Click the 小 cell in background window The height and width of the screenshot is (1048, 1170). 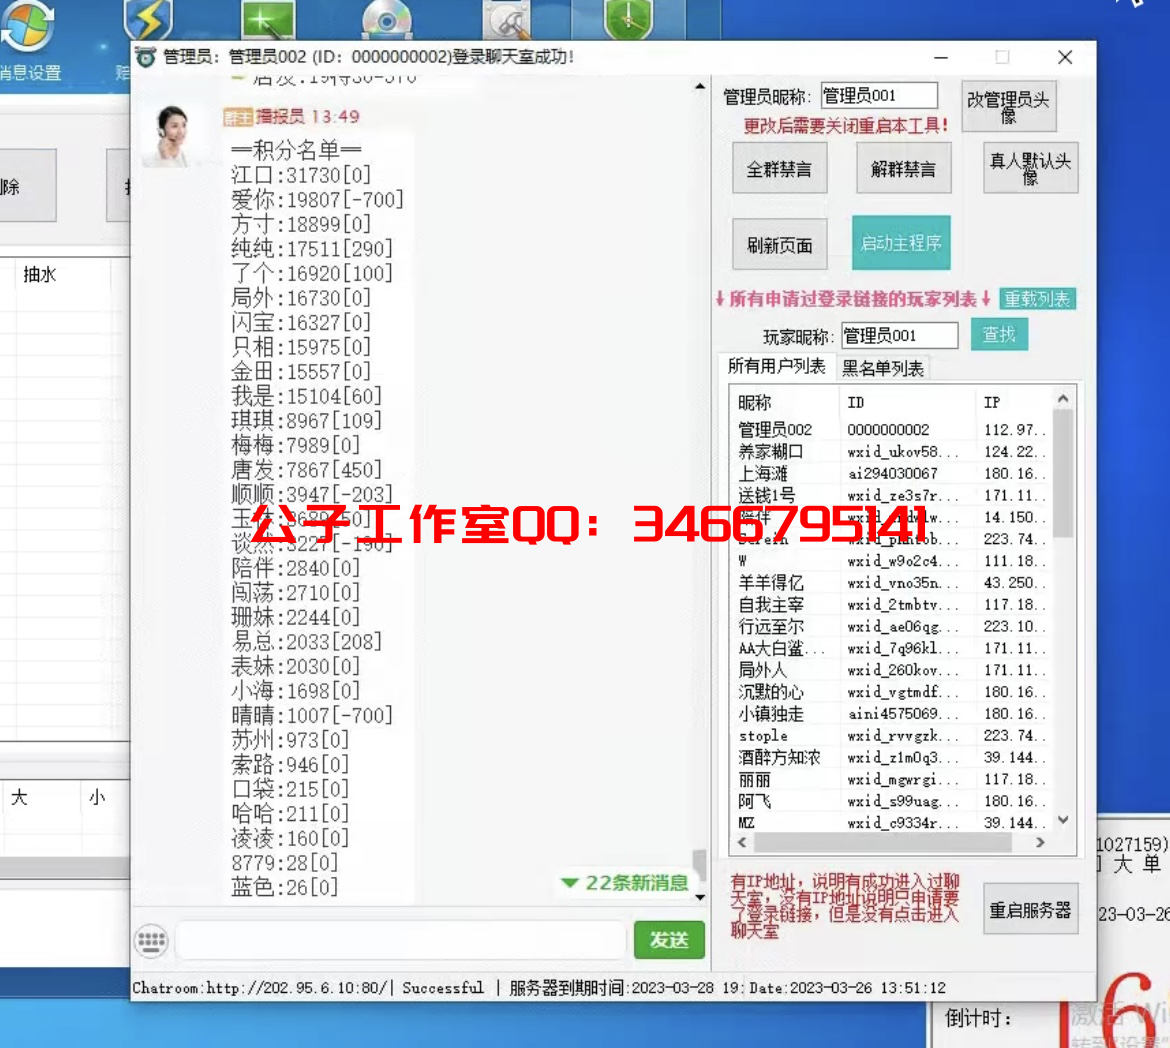point(97,797)
